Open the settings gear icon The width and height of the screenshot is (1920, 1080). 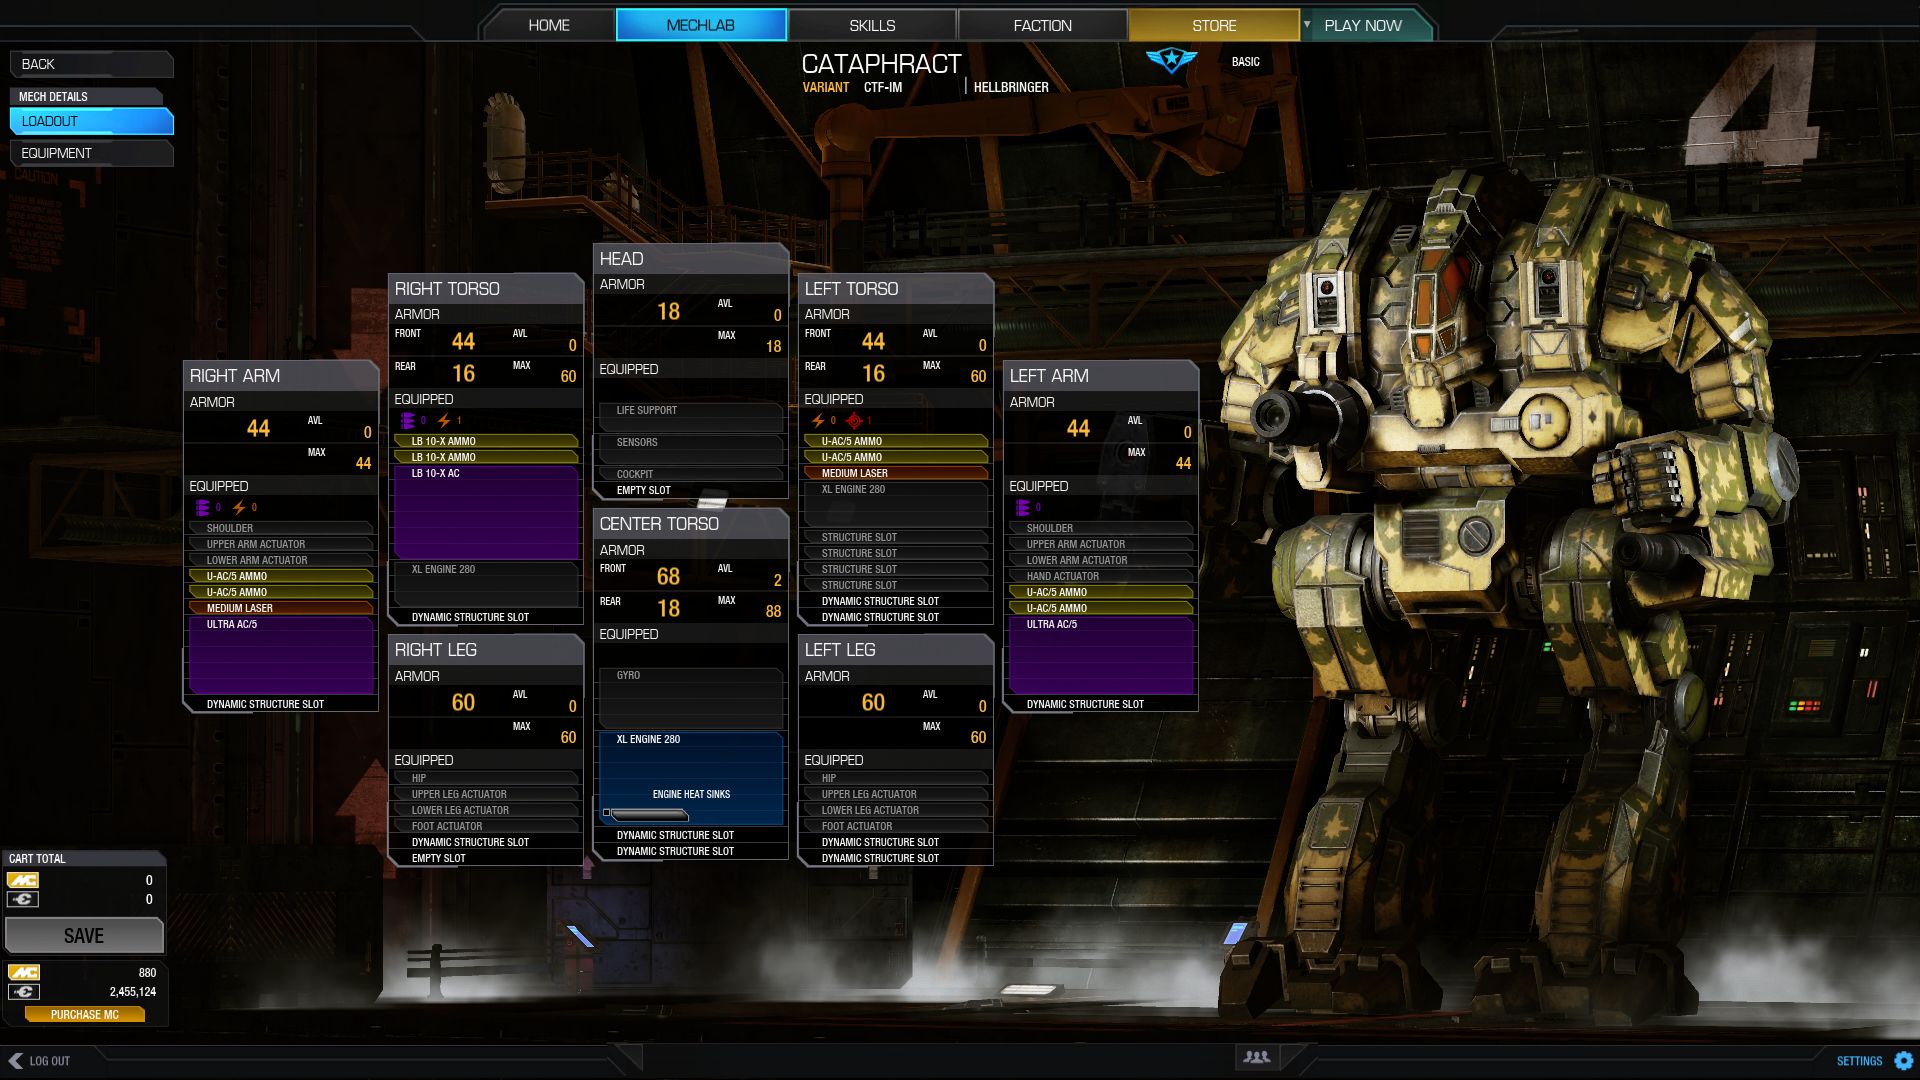point(1903,1061)
